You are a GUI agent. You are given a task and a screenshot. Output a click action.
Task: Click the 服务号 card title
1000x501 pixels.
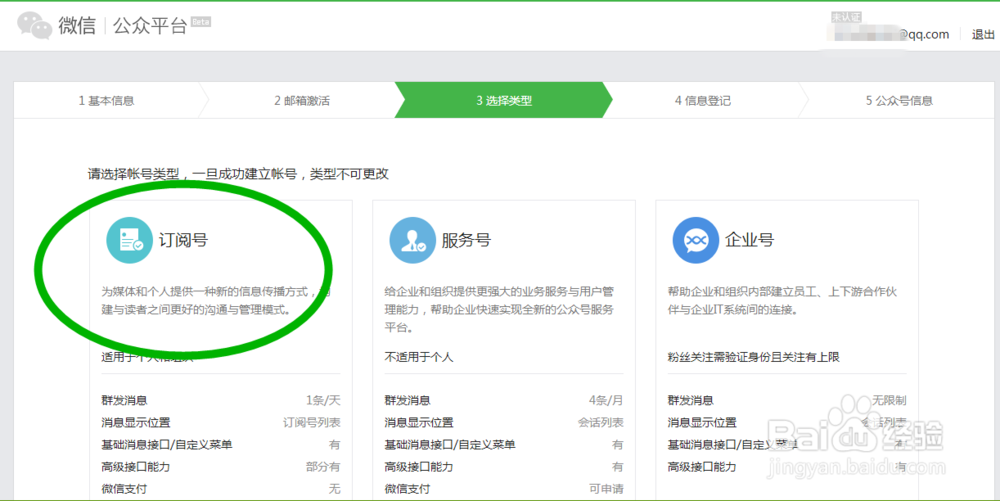click(x=466, y=240)
